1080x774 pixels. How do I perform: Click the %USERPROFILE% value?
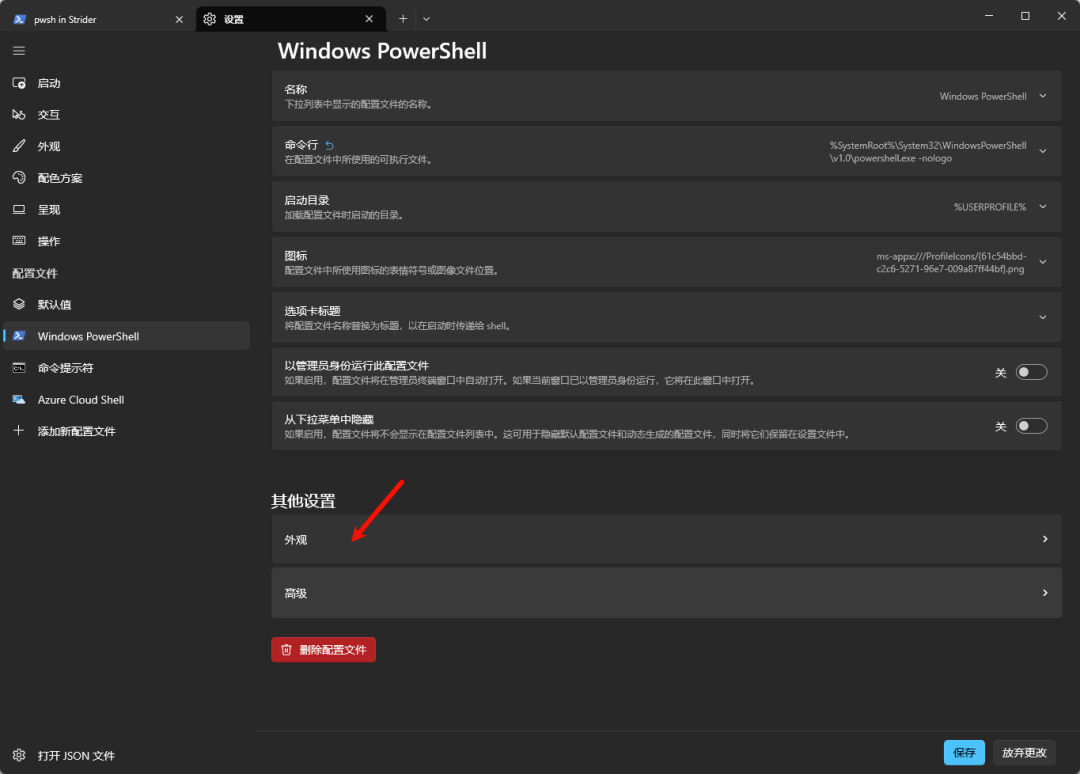[990, 207]
